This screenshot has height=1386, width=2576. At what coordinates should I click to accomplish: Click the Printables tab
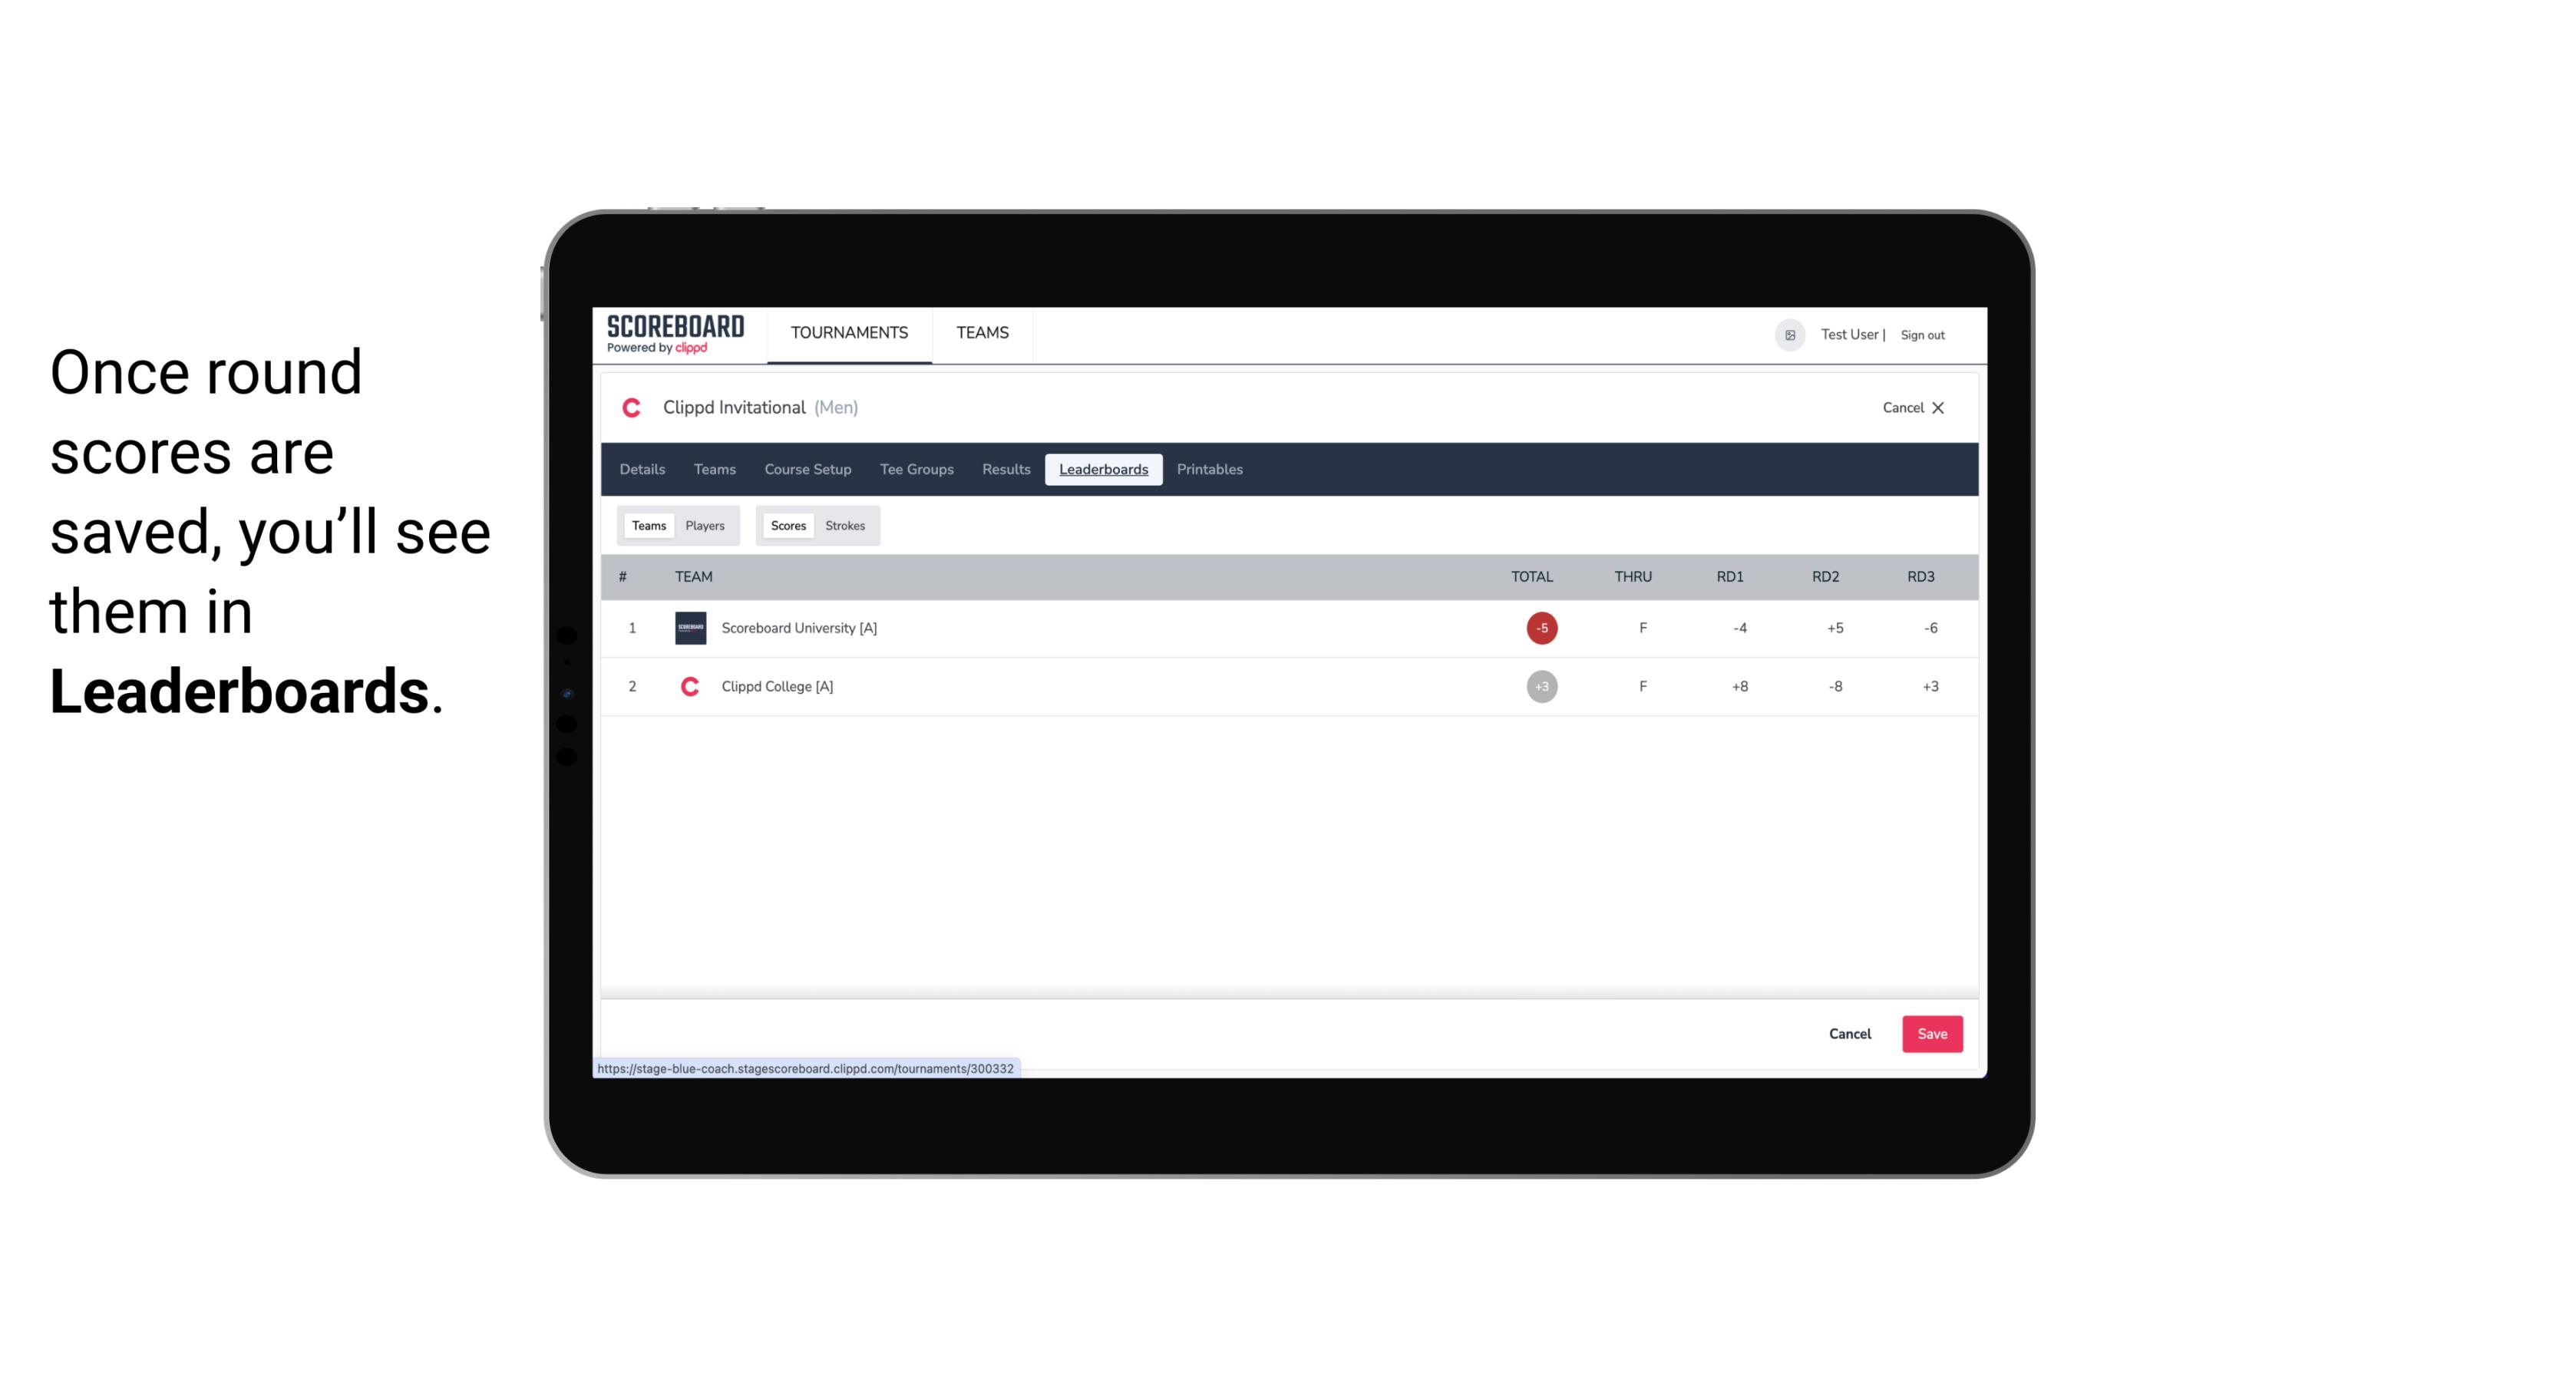1210,470
